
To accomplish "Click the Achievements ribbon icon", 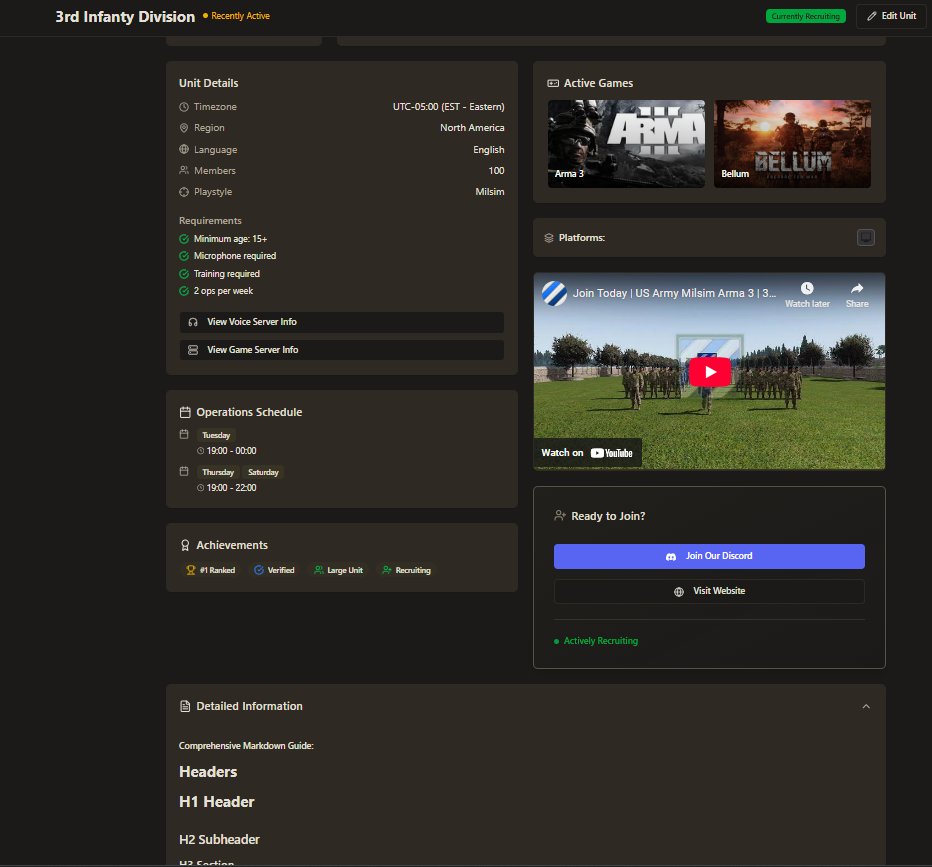I will coord(185,546).
